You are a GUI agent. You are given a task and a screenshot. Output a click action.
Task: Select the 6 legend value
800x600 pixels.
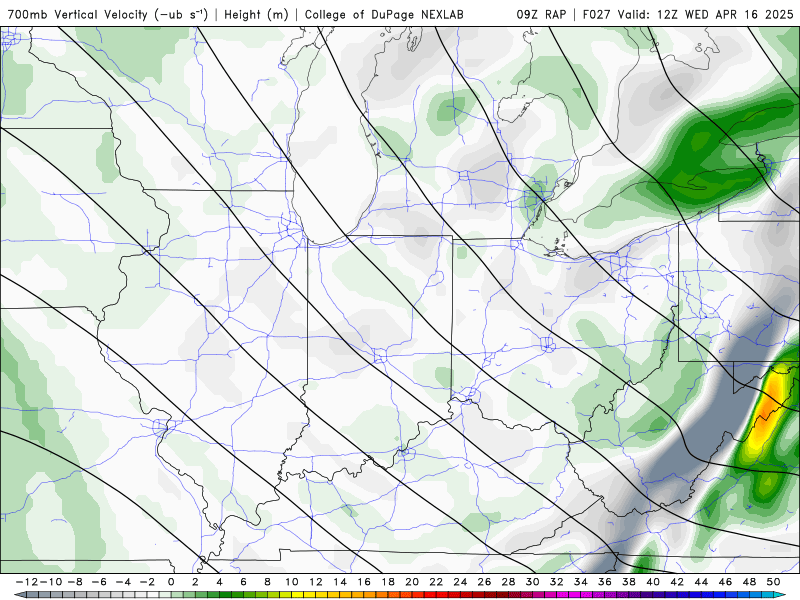[x=243, y=582]
